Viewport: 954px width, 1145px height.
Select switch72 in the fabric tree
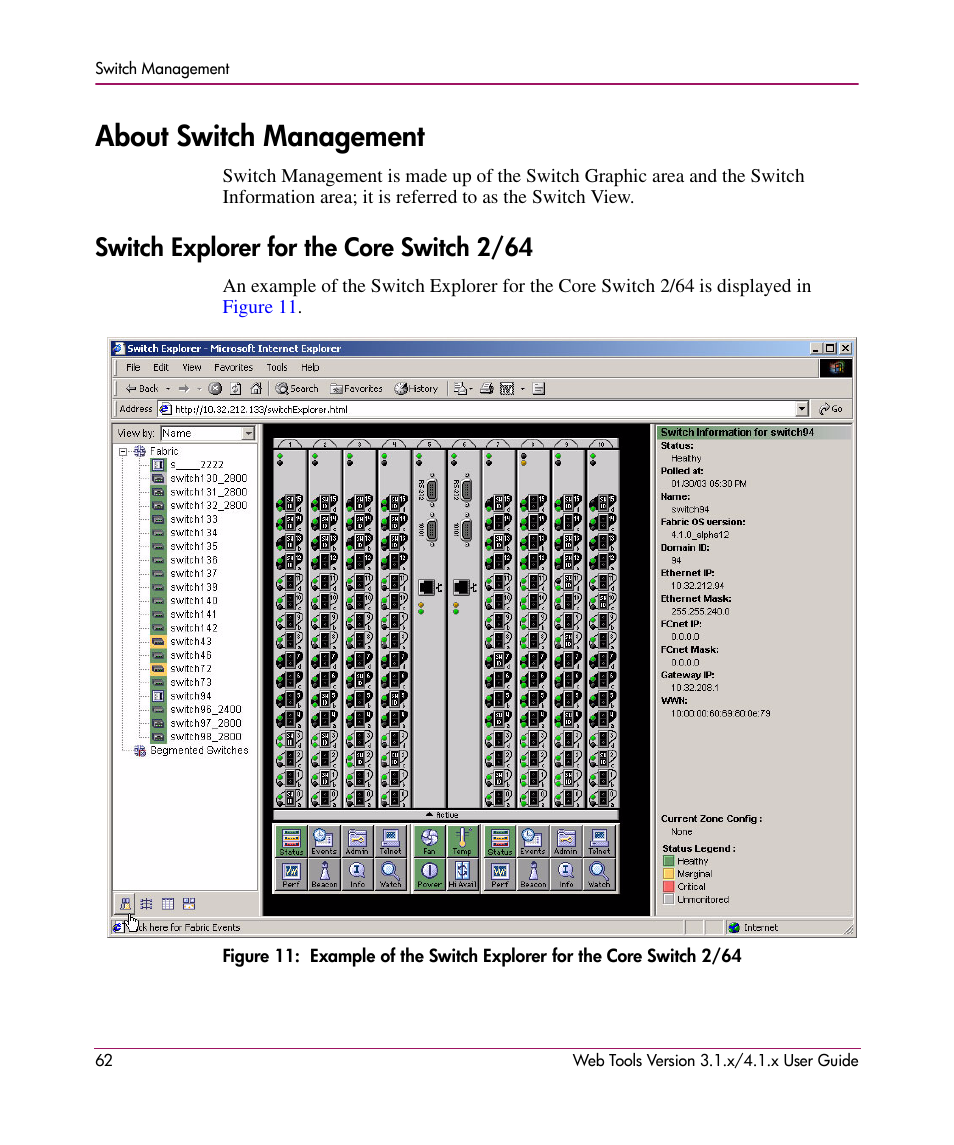click(x=191, y=669)
